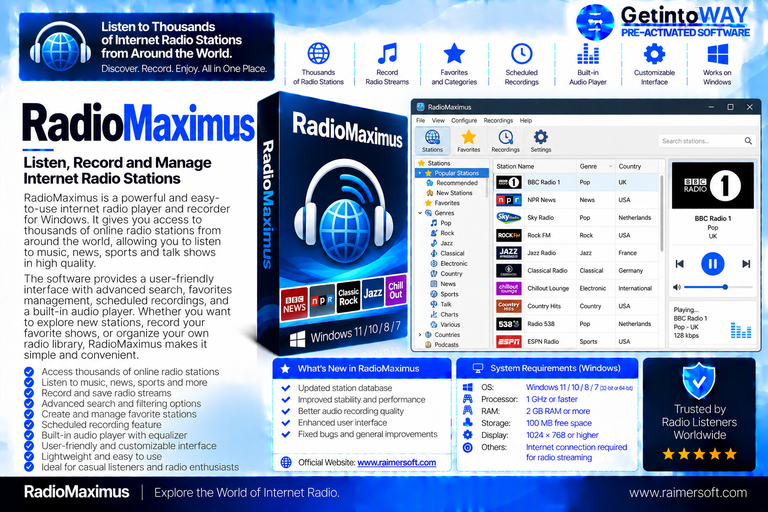Click the Customizable Interface gear icon
768x512 pixels.
coord(654,54)
